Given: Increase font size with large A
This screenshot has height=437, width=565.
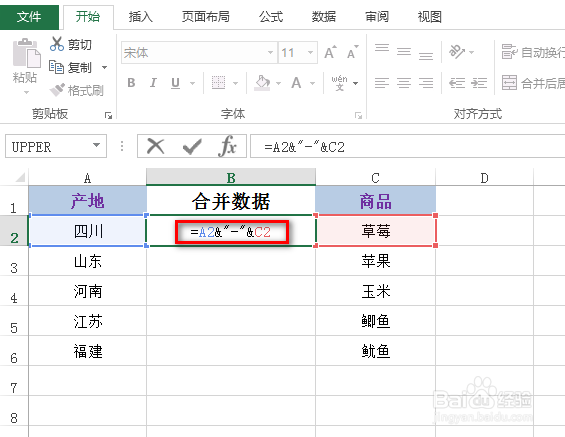Looking at the screenshot, I should (330, 53).
